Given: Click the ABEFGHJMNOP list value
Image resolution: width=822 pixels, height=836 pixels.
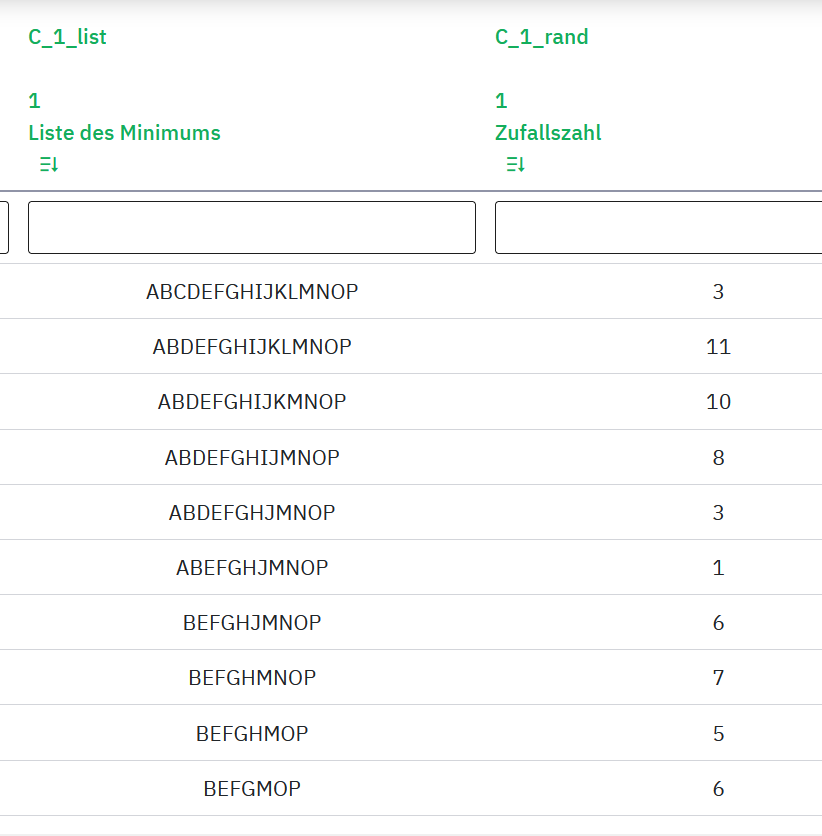Looking at the screenshot, I should (252, 568).
